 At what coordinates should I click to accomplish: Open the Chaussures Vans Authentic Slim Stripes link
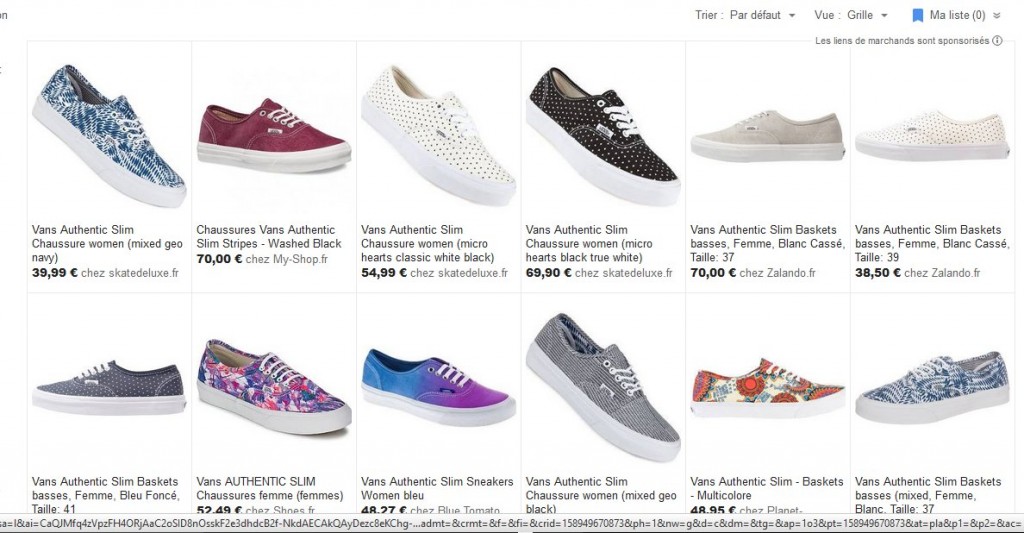[269, 236]
